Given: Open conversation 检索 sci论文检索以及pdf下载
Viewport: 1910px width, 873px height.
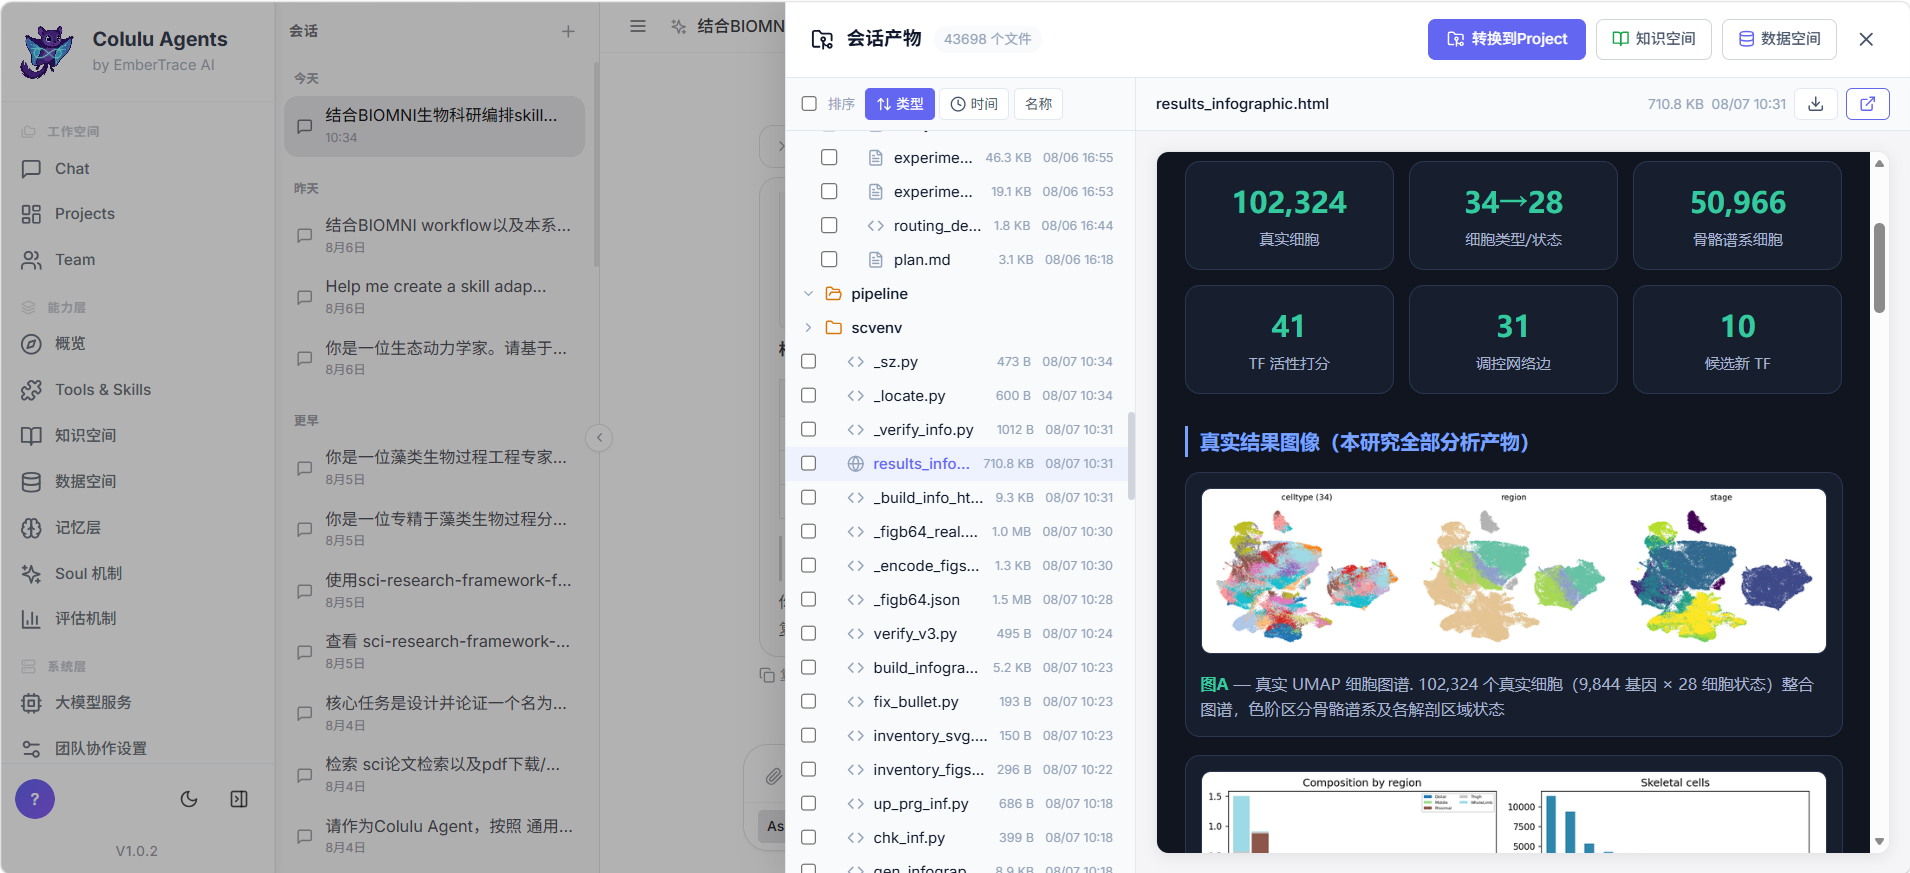Looking at the screenshot, I should (x=435, y=775).
